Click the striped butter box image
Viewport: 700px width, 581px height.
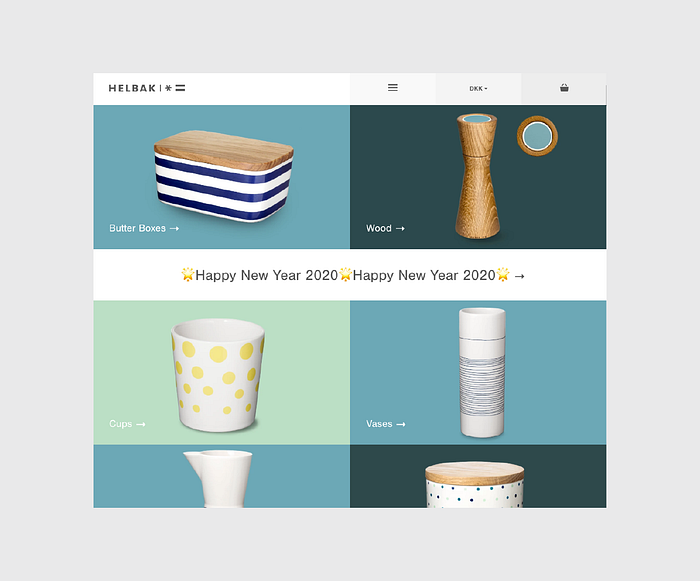click(223, 176)
